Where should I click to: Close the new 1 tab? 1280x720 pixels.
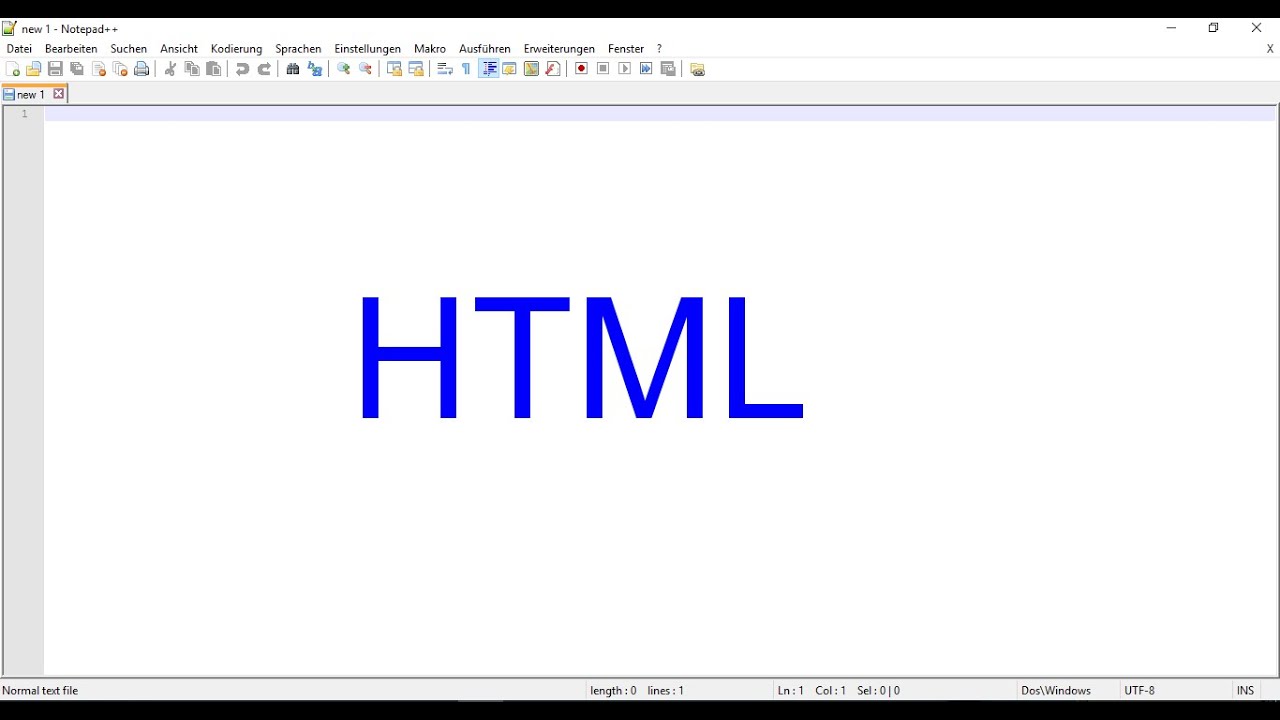point(59,94)
